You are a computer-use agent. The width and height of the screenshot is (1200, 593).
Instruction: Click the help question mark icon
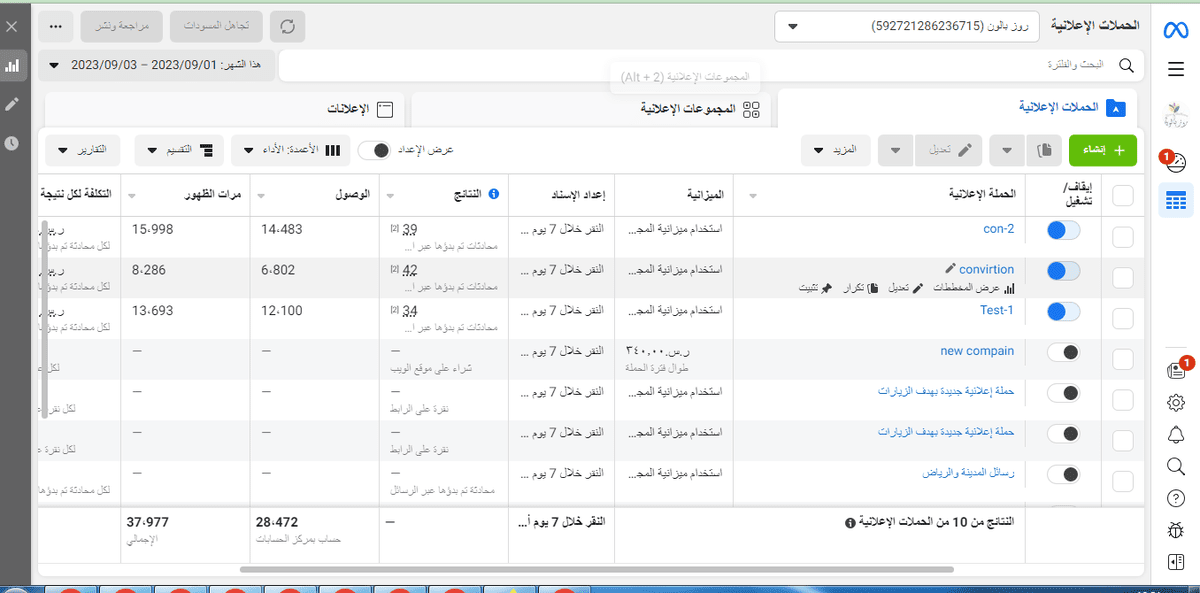point(1176,498)
